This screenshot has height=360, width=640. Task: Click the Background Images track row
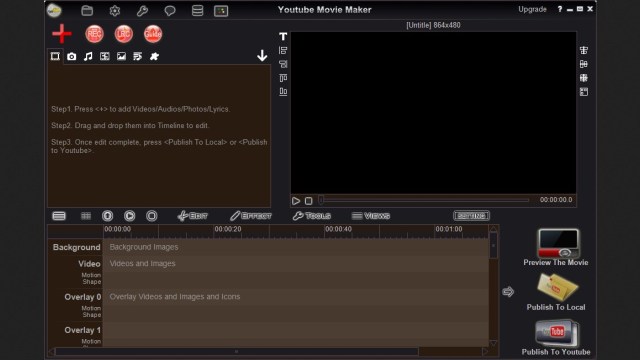(296, 247)
